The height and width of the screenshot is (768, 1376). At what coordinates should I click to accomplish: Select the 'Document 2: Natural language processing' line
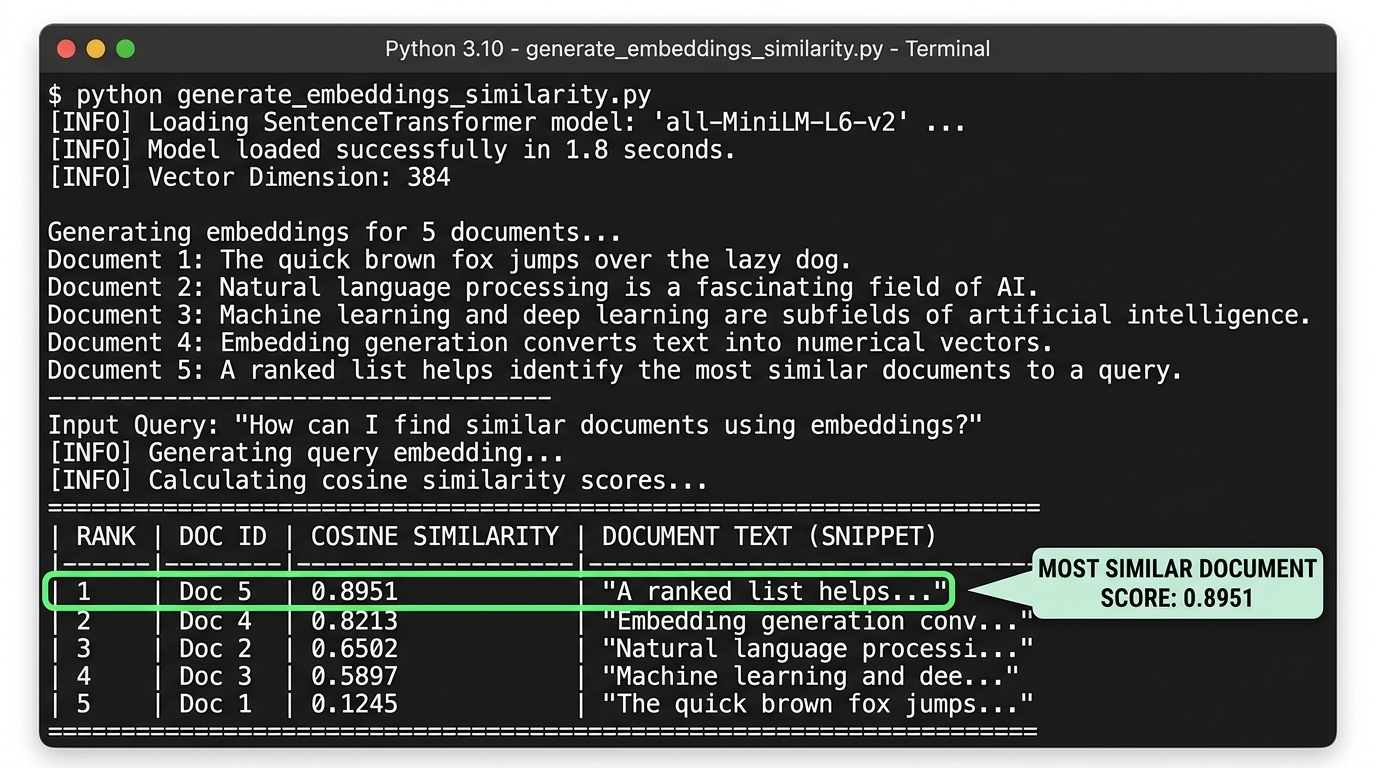[x=544, y=288]
